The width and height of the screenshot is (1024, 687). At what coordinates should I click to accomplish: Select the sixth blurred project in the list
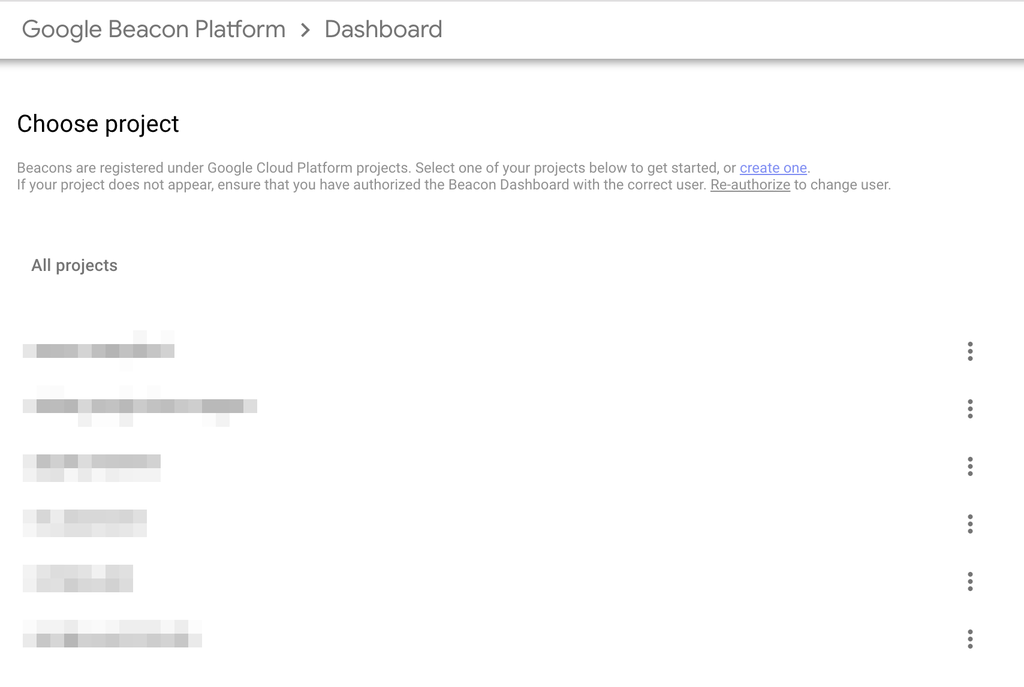112,634
